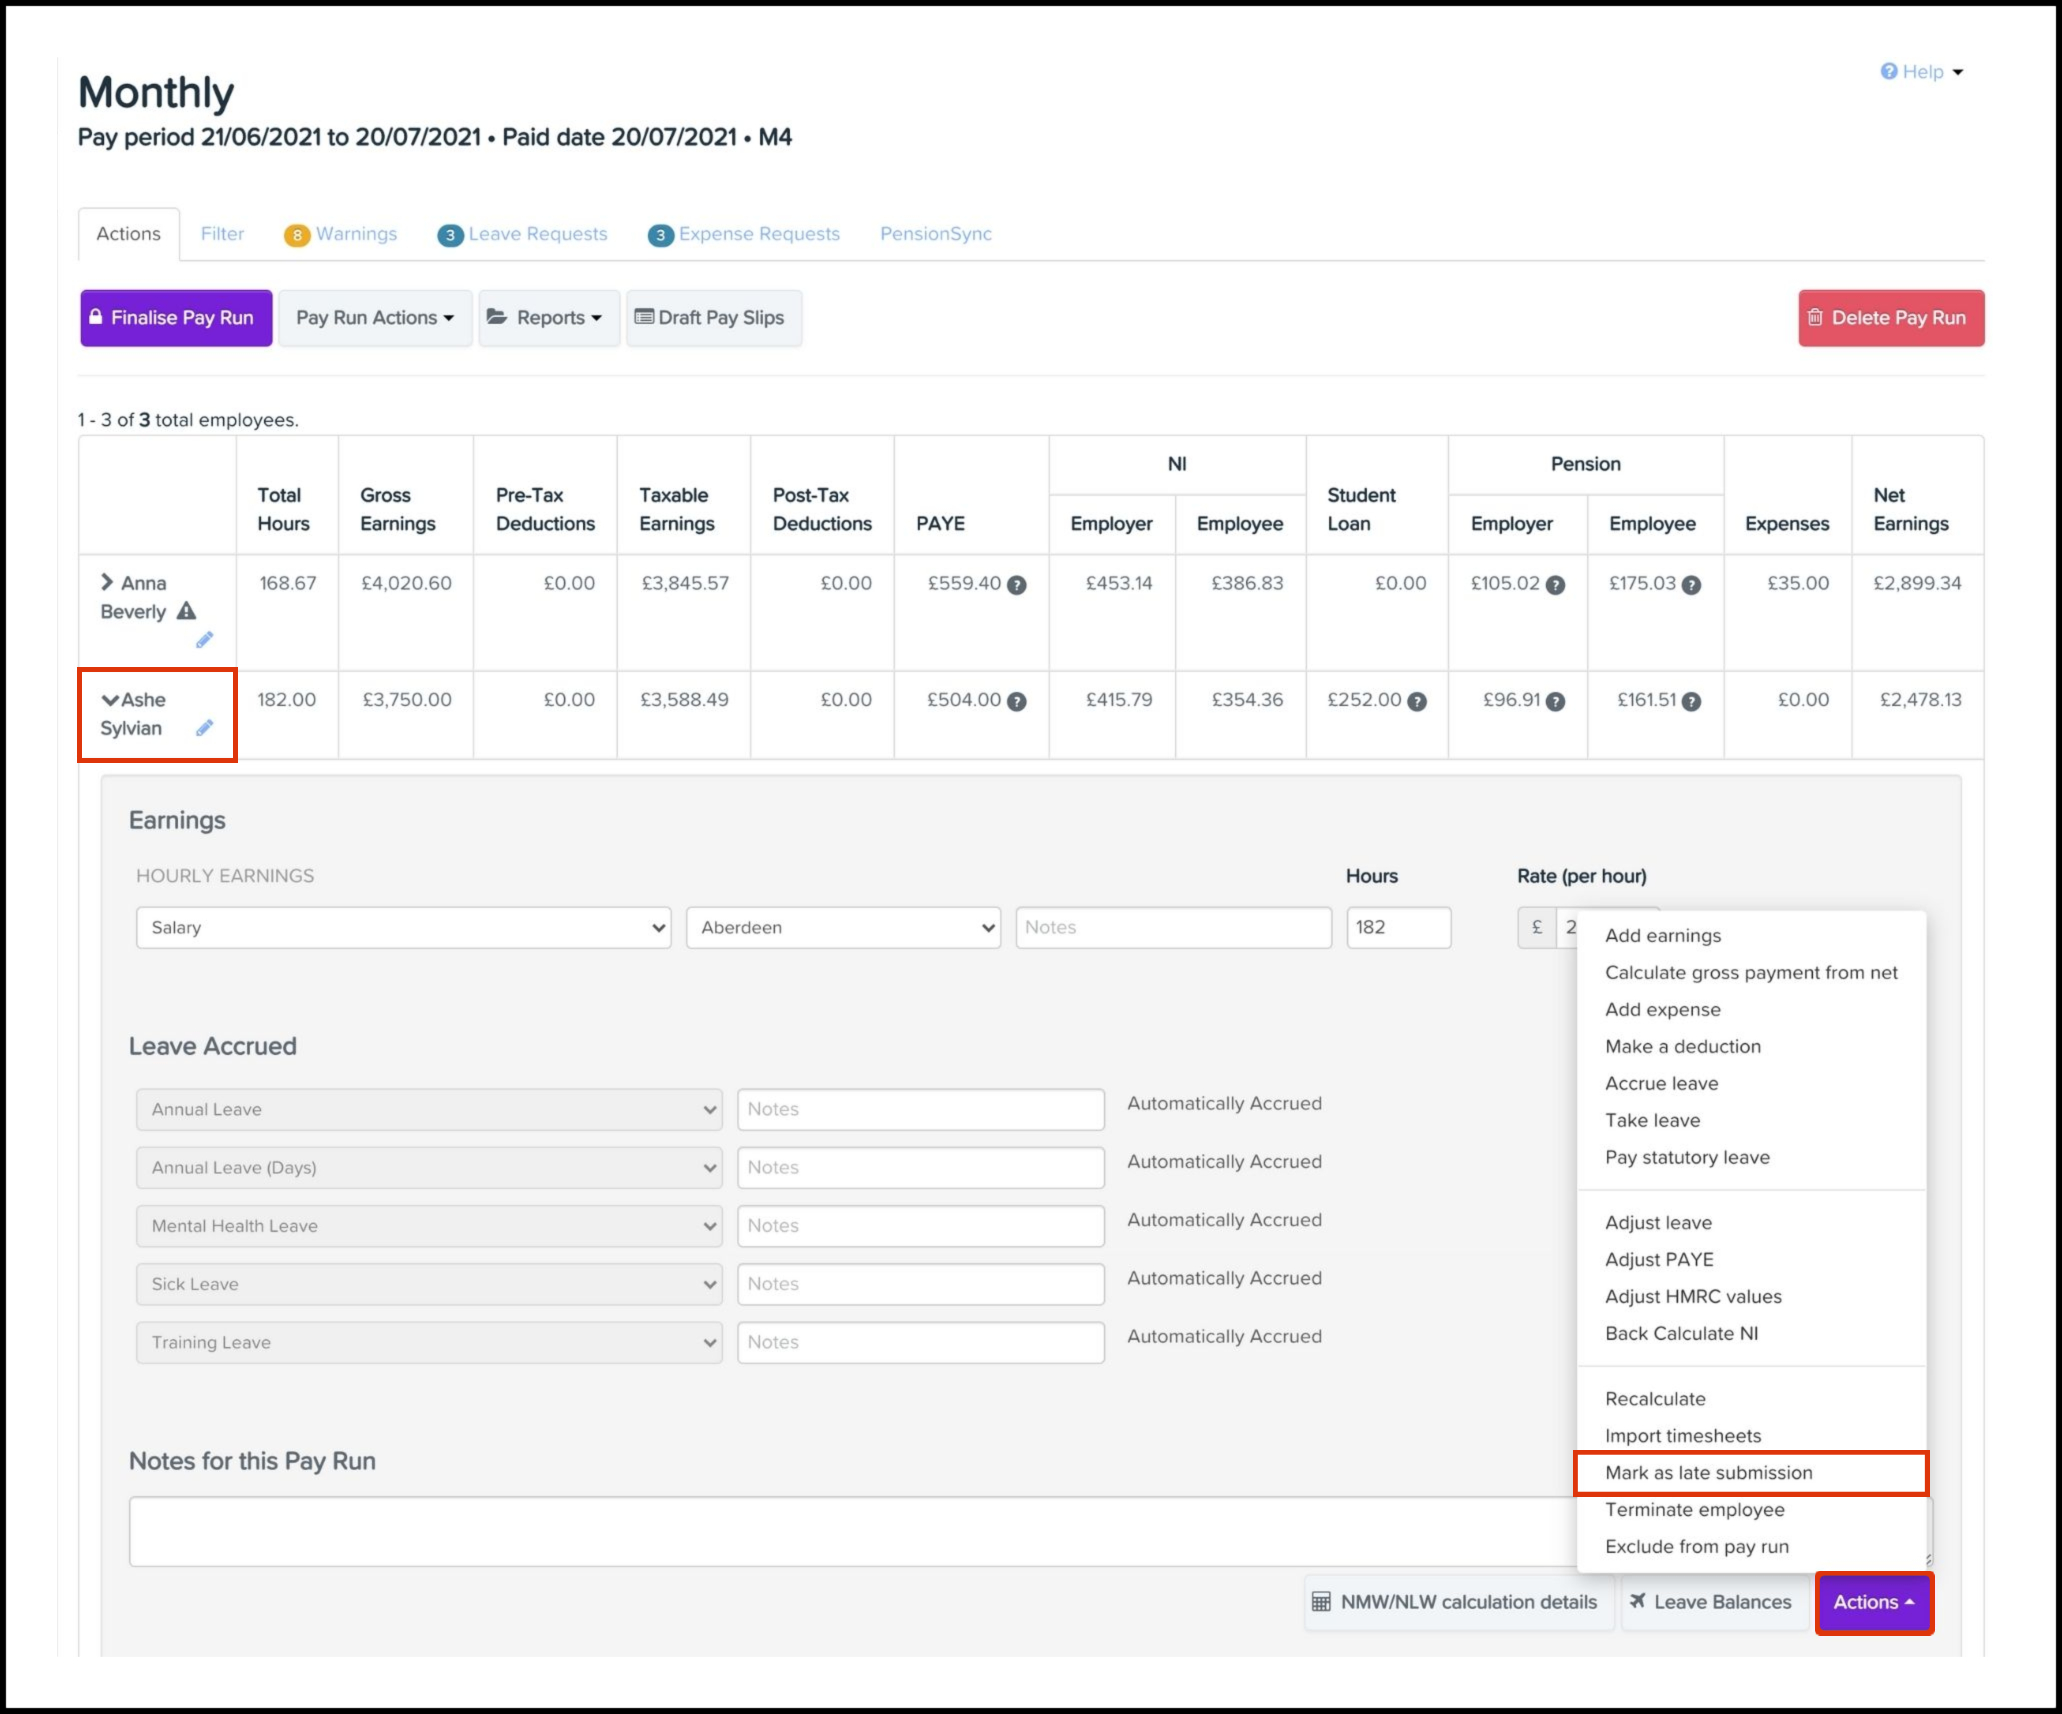Collapse Ashe Sylvian's row with the chevron
The height and width of the screenshot is (1714, 2062).
tap(110, 700)
